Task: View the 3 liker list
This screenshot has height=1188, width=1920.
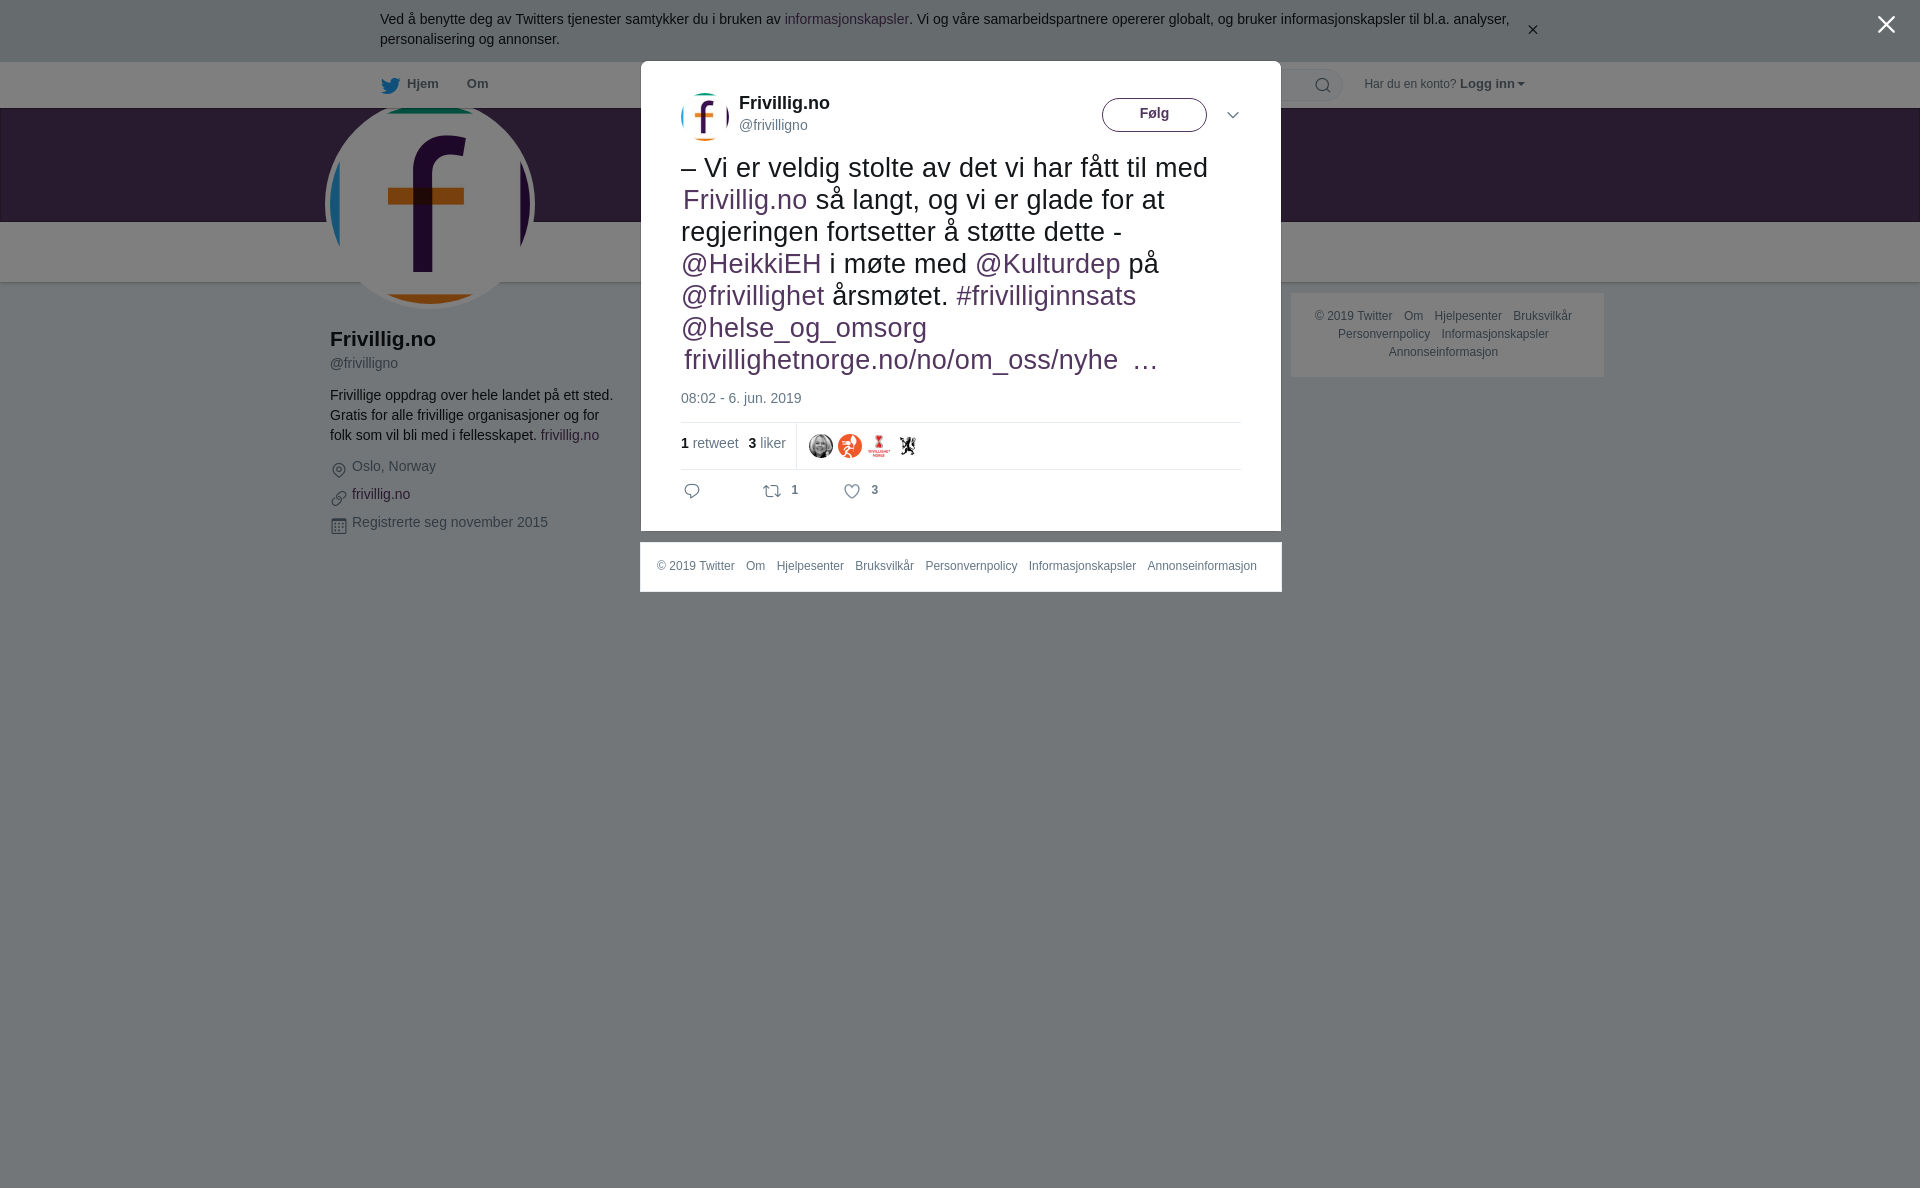Action: click(x=767, y=443)
